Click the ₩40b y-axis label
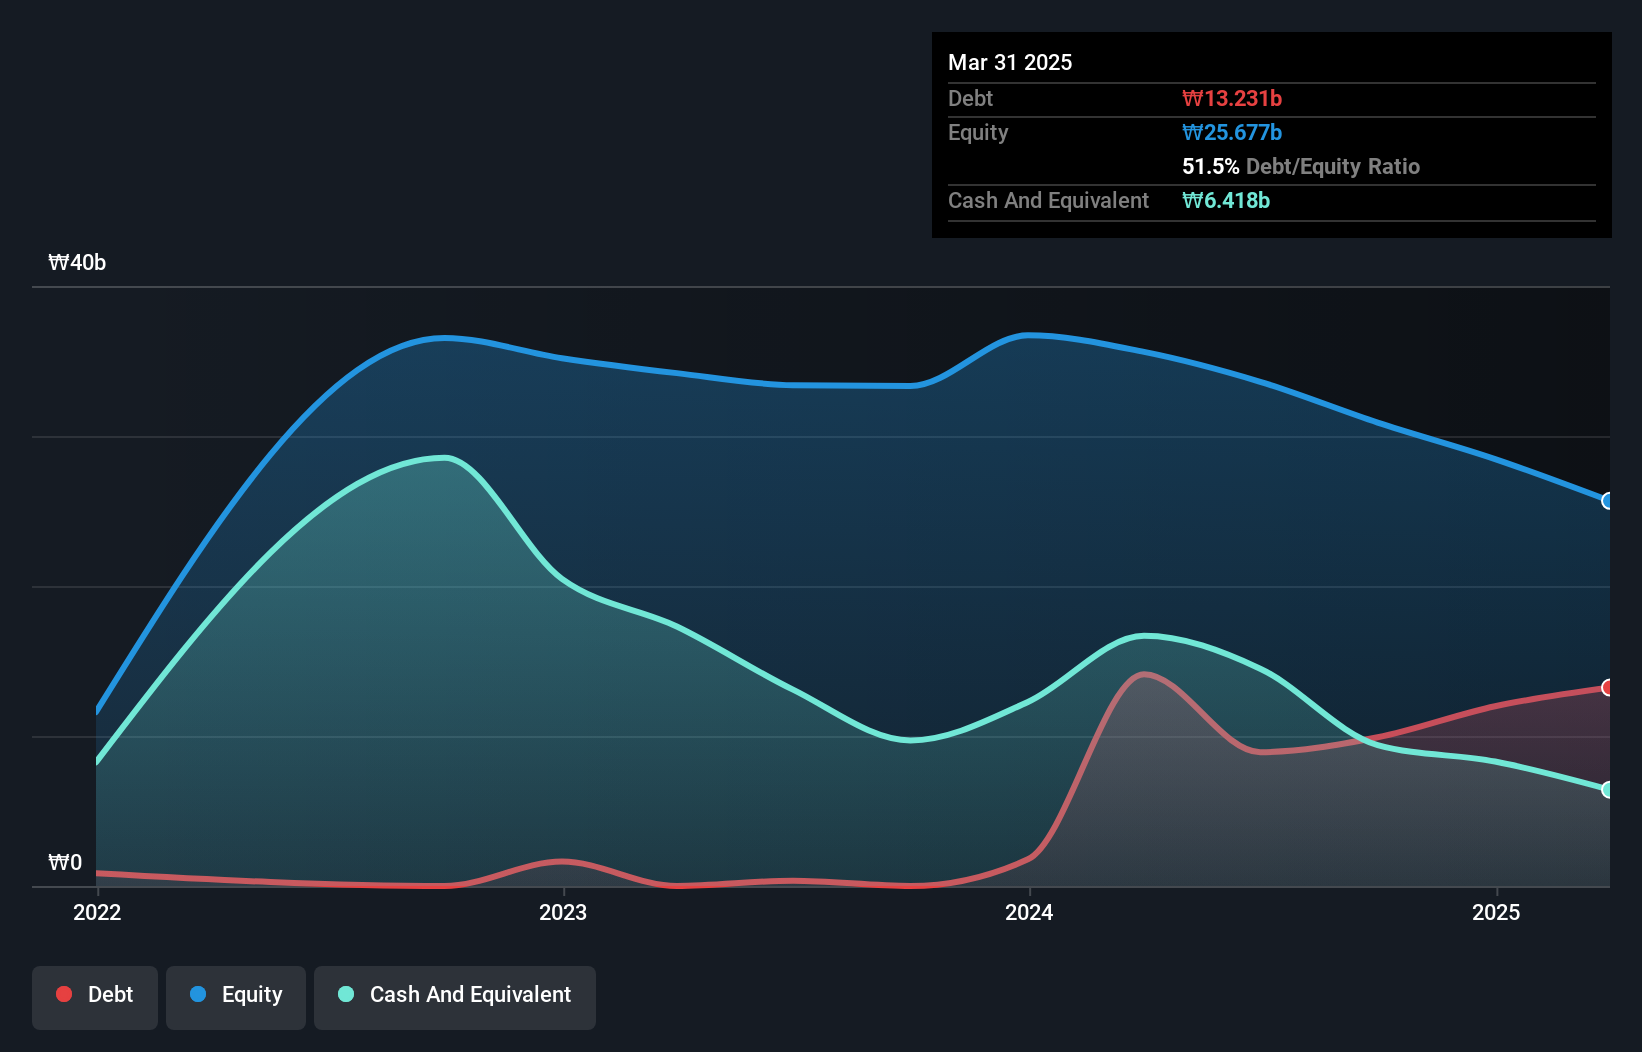 coord(77,263)
